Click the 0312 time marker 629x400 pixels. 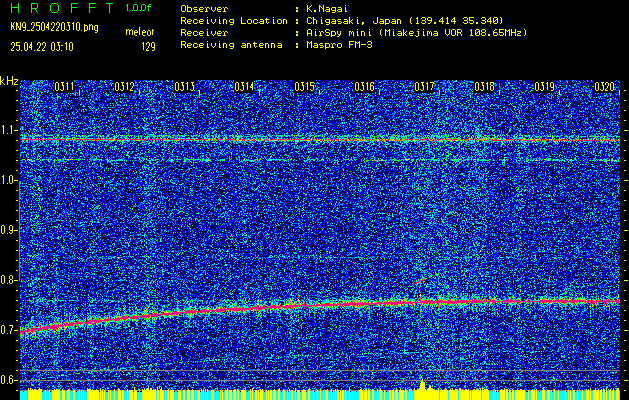(124, 87)
